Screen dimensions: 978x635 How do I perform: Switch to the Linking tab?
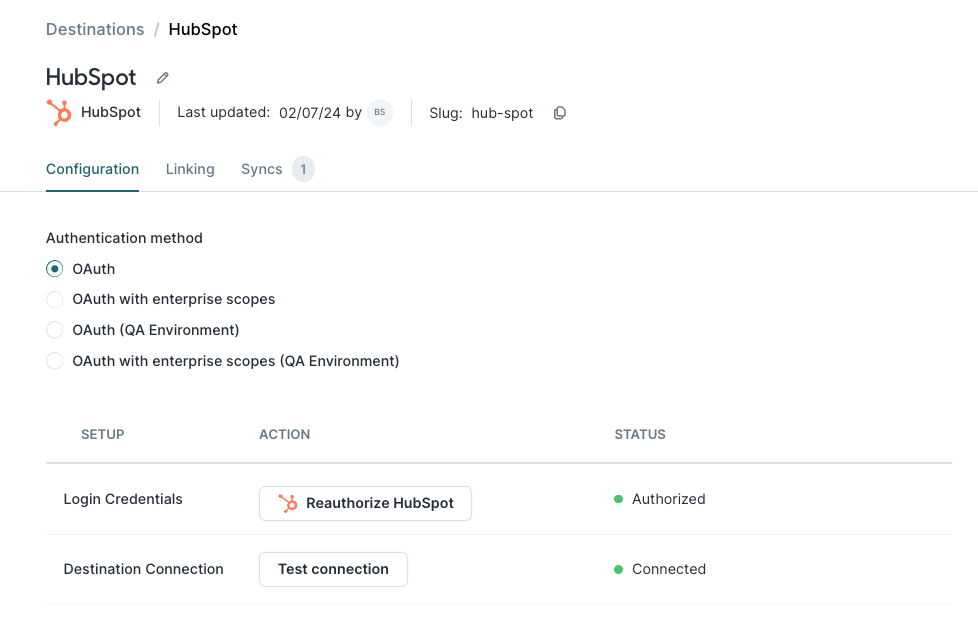190,169
